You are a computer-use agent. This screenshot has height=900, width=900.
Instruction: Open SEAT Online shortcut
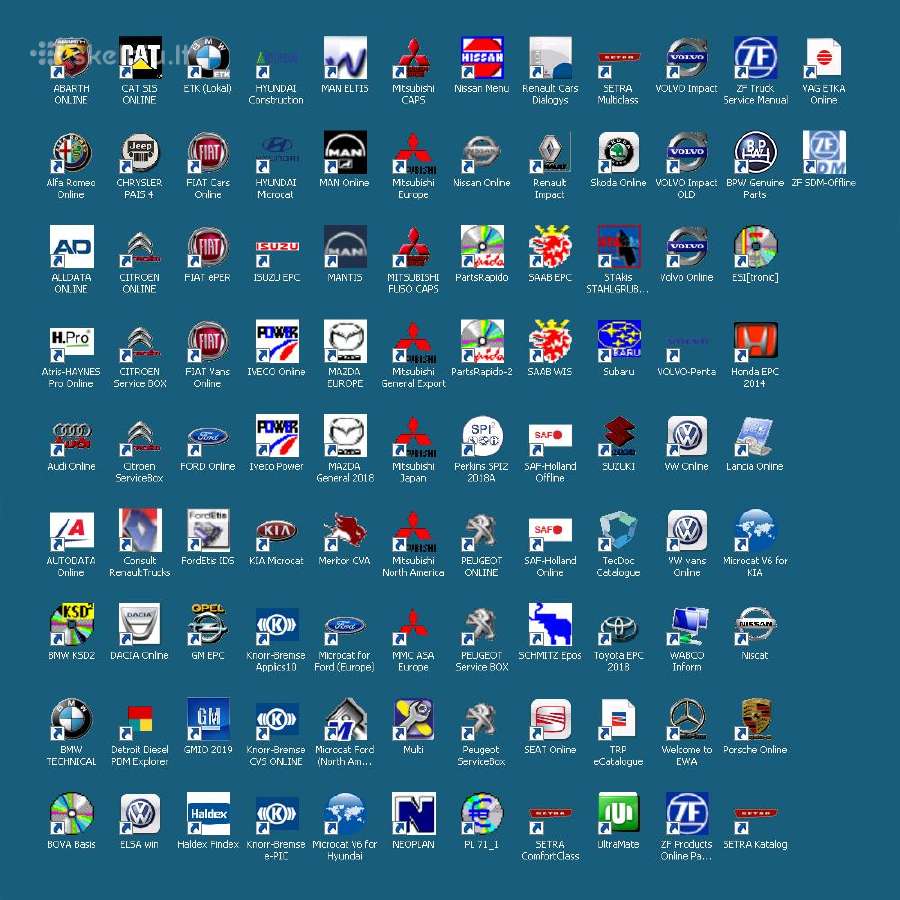click(550, 719)
